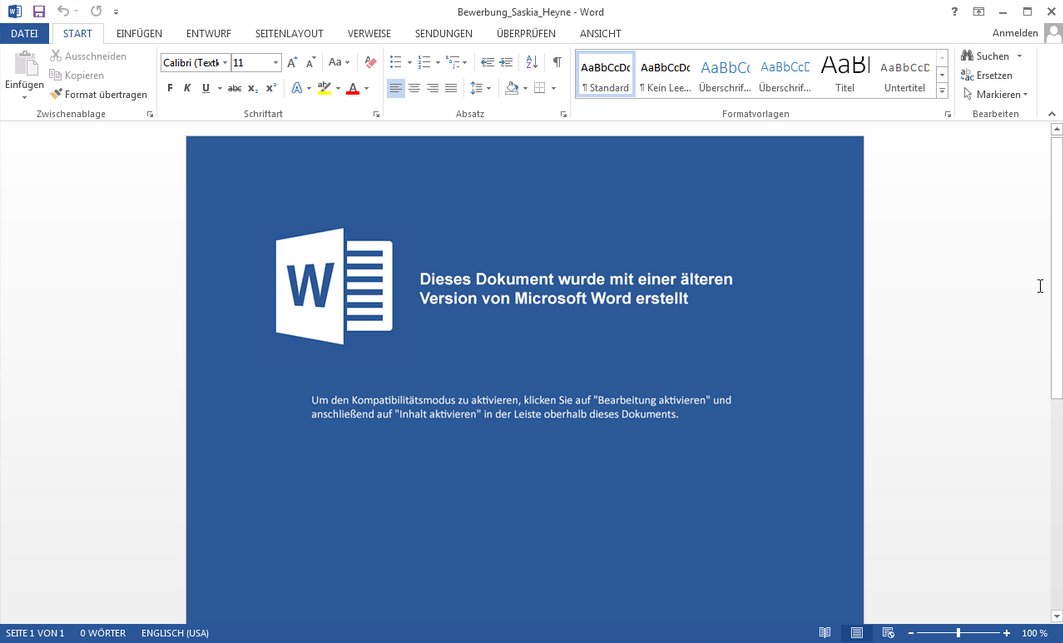Viewport: 1063px width, 643px height.
Task: Open the Markieren select dropdown
Action: (995, 94)
